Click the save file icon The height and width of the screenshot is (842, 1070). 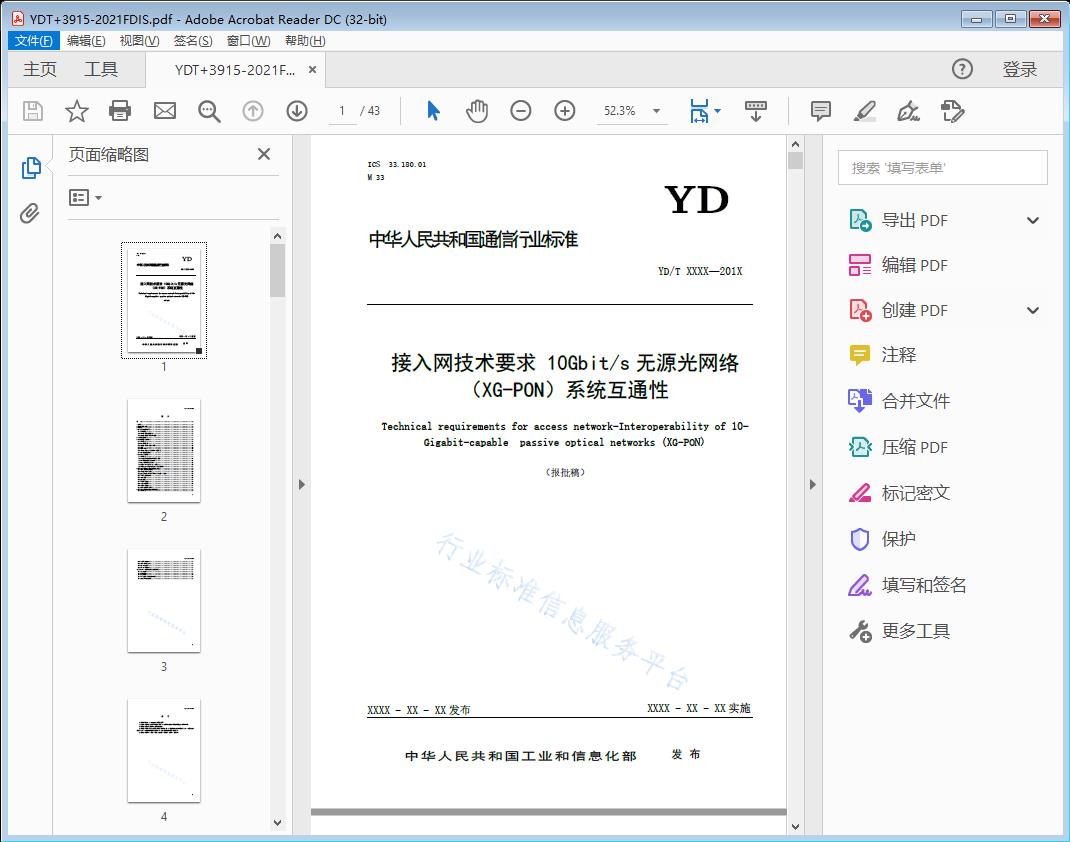(x=32, y=111)
